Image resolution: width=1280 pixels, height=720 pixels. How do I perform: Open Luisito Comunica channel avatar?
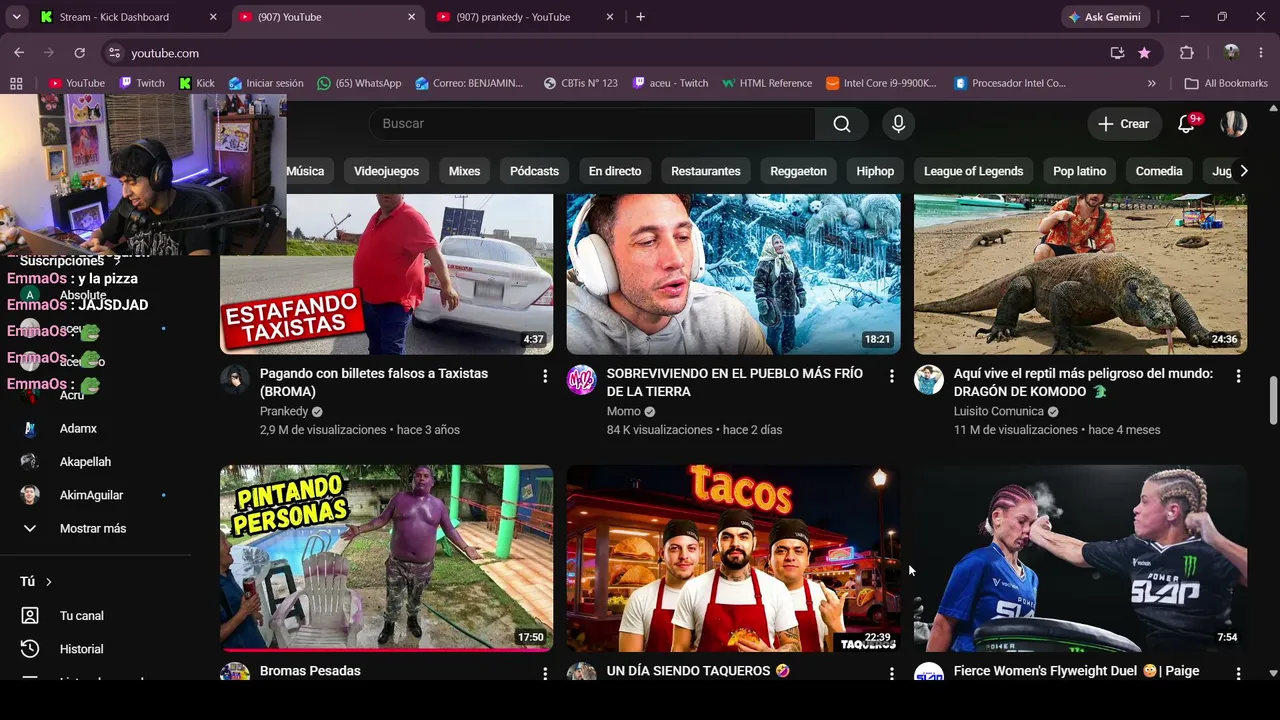click(929, 380)
